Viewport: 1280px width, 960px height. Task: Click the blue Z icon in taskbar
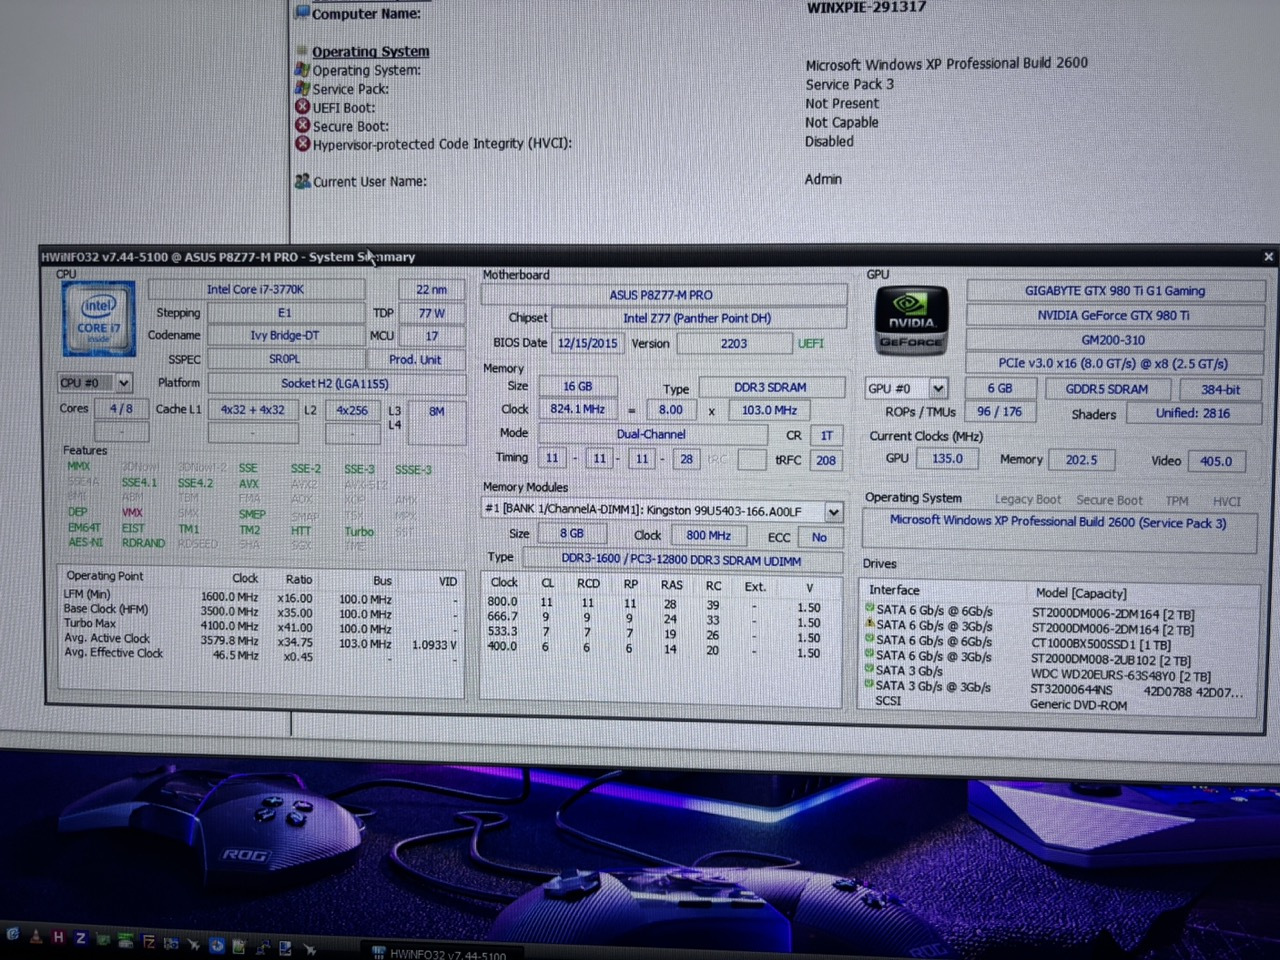click(x=80, y=939)
